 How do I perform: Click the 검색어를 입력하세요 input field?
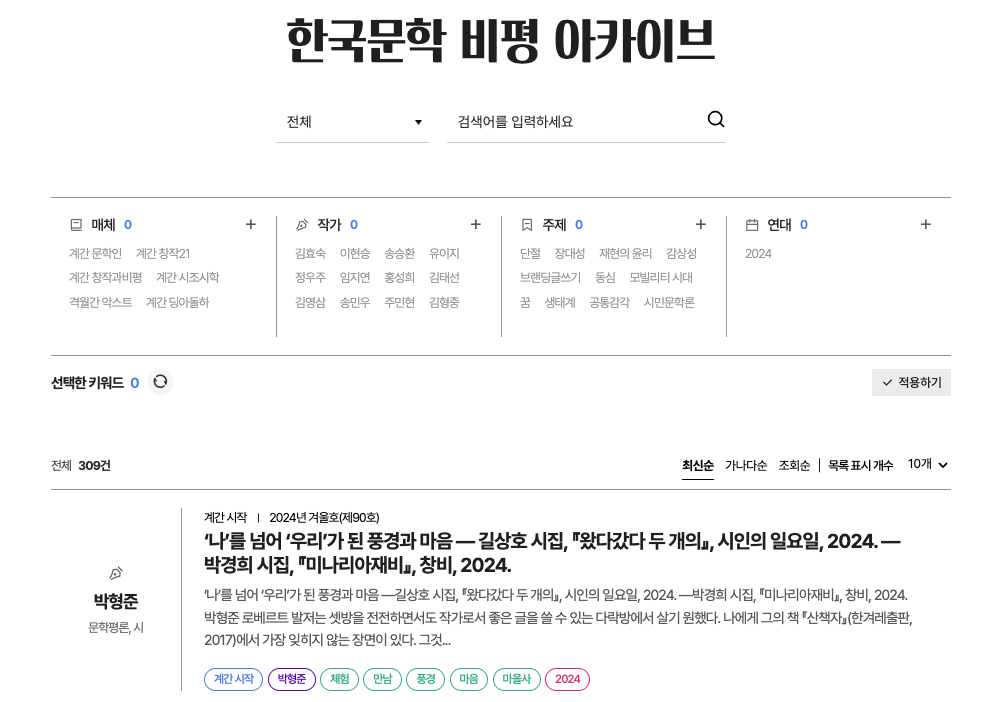pos(560,121)
